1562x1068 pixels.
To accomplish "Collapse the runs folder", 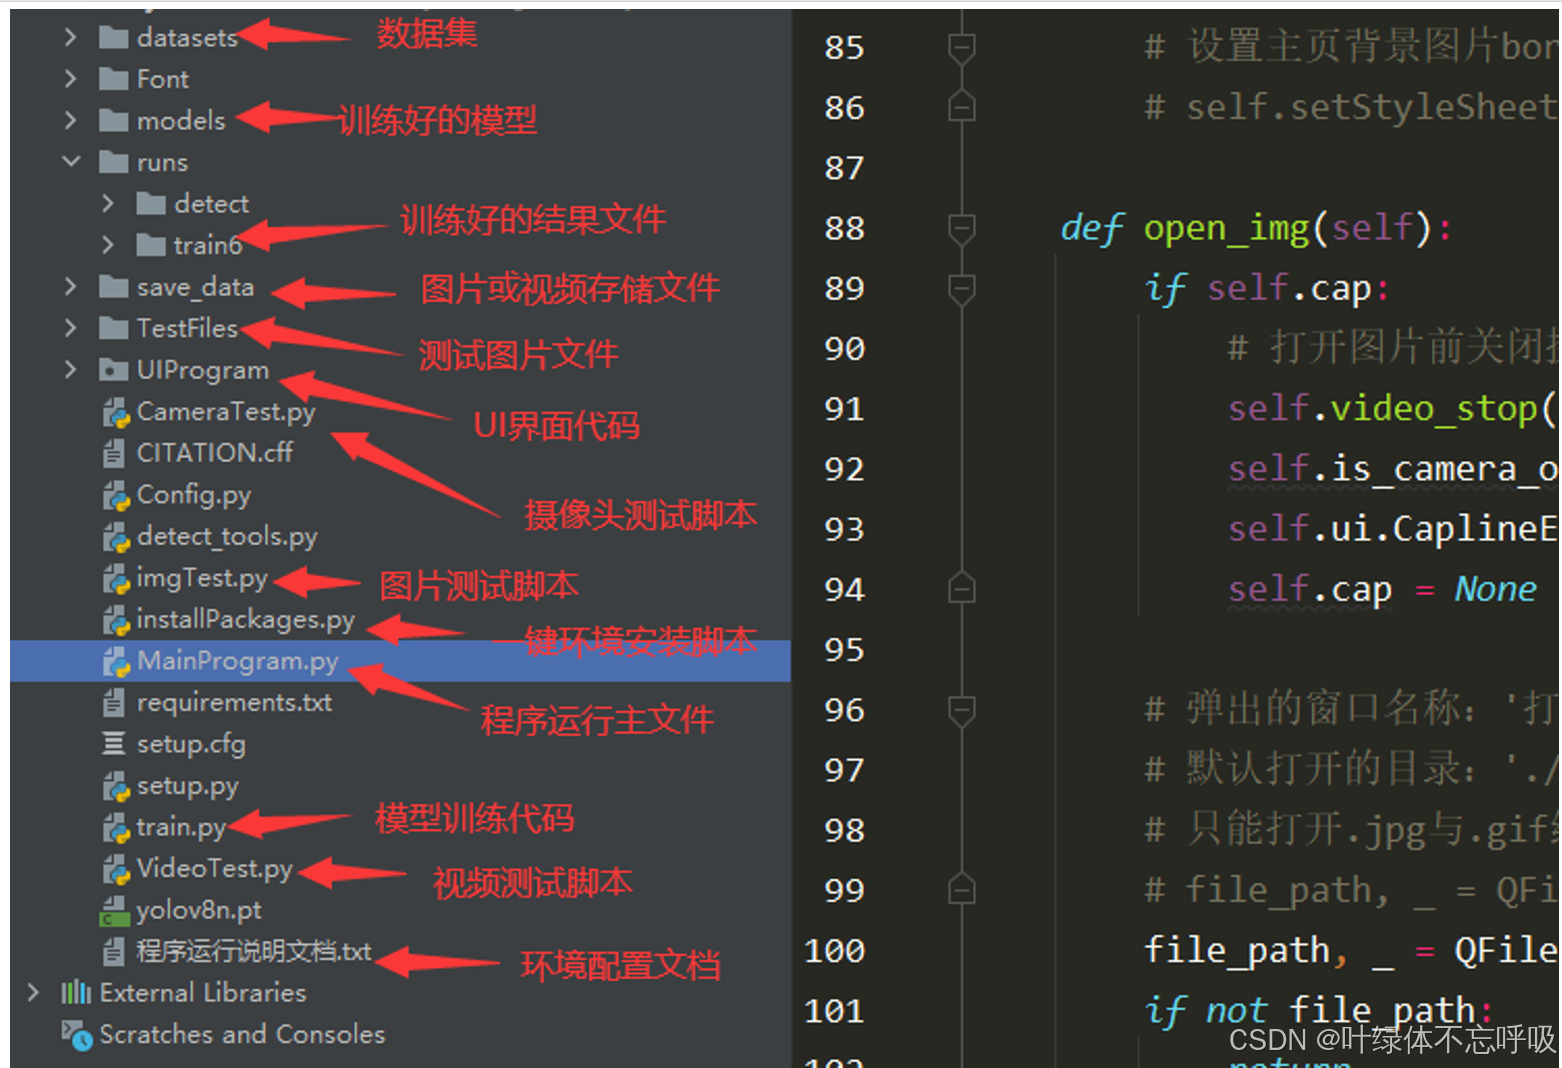I will (69, 161).
